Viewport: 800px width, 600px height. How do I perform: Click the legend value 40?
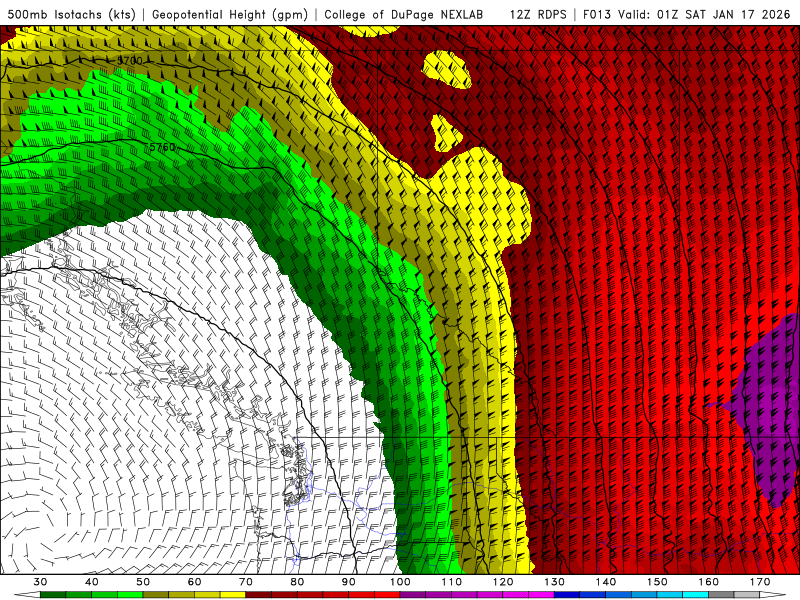(92, 582)
